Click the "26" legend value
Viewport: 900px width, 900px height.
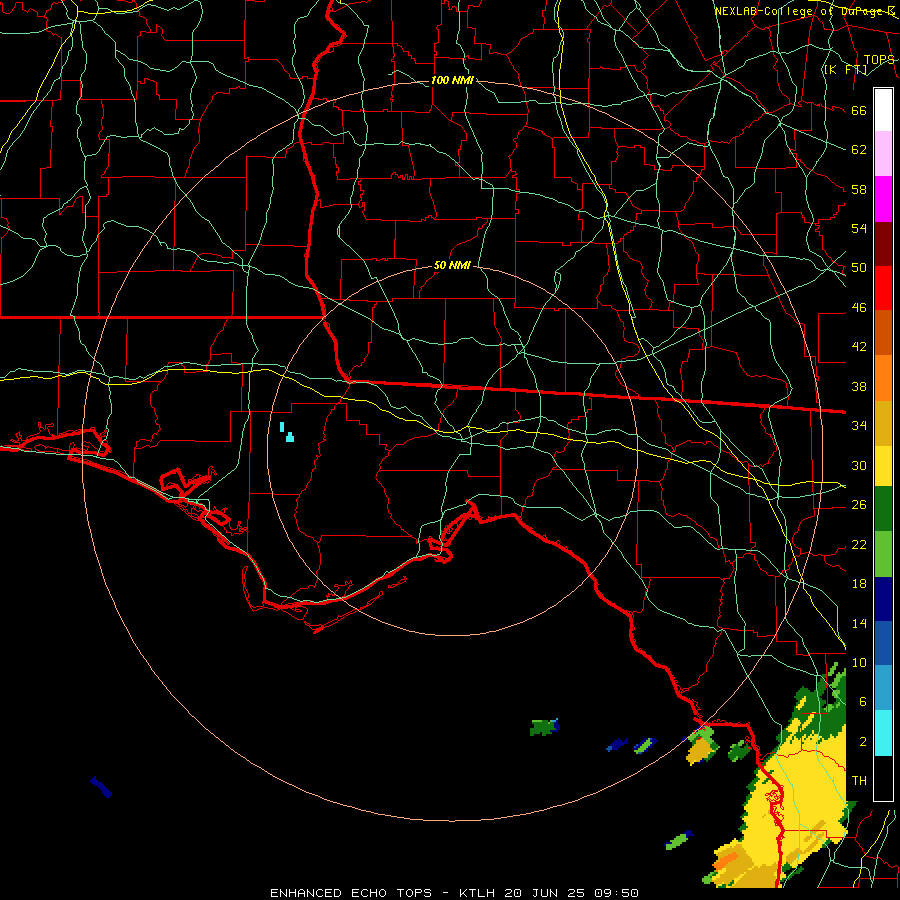tap(859, 505)
